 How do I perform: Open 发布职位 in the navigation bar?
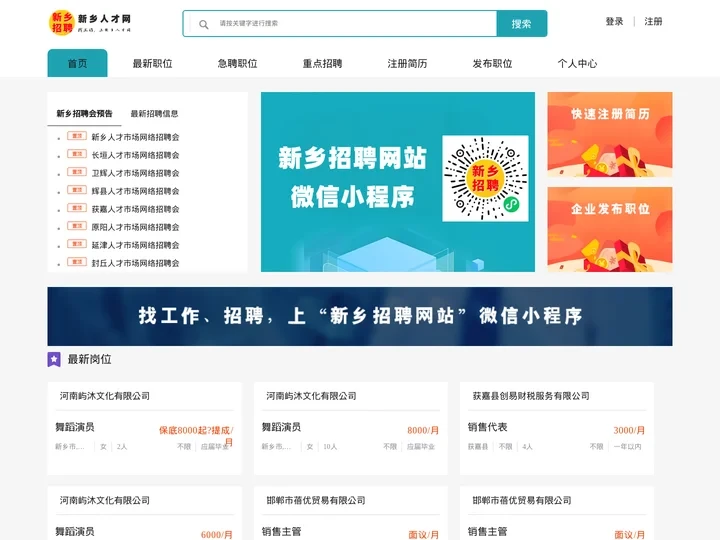click(x=492, y=63)
